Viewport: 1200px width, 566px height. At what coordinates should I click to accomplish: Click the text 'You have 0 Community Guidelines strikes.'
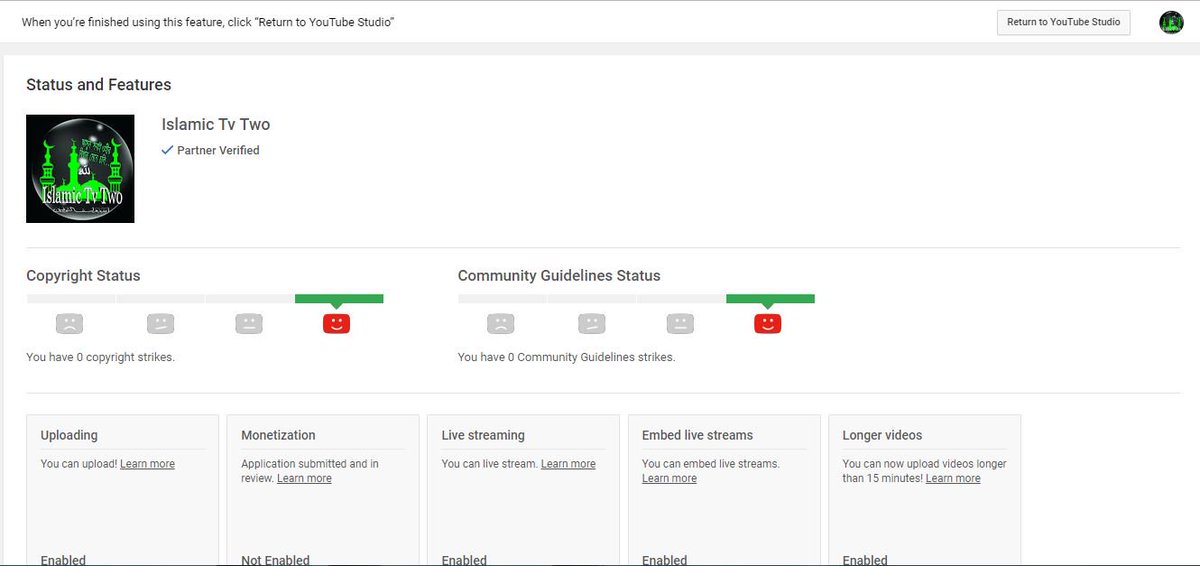point(566,357)
